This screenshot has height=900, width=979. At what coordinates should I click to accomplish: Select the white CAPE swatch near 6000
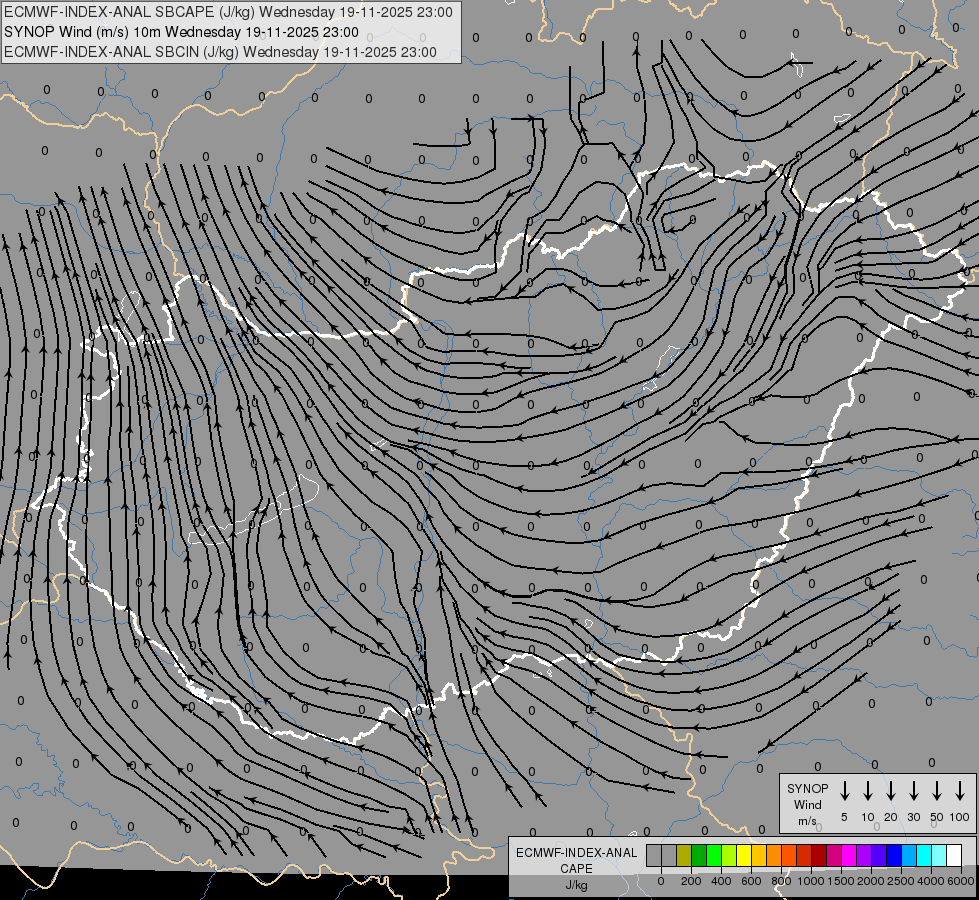(953, 855)
